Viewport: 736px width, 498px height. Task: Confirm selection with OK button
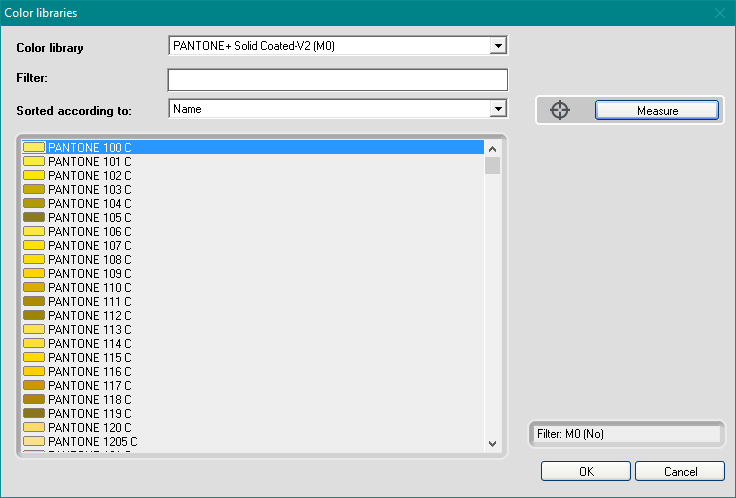585,471
